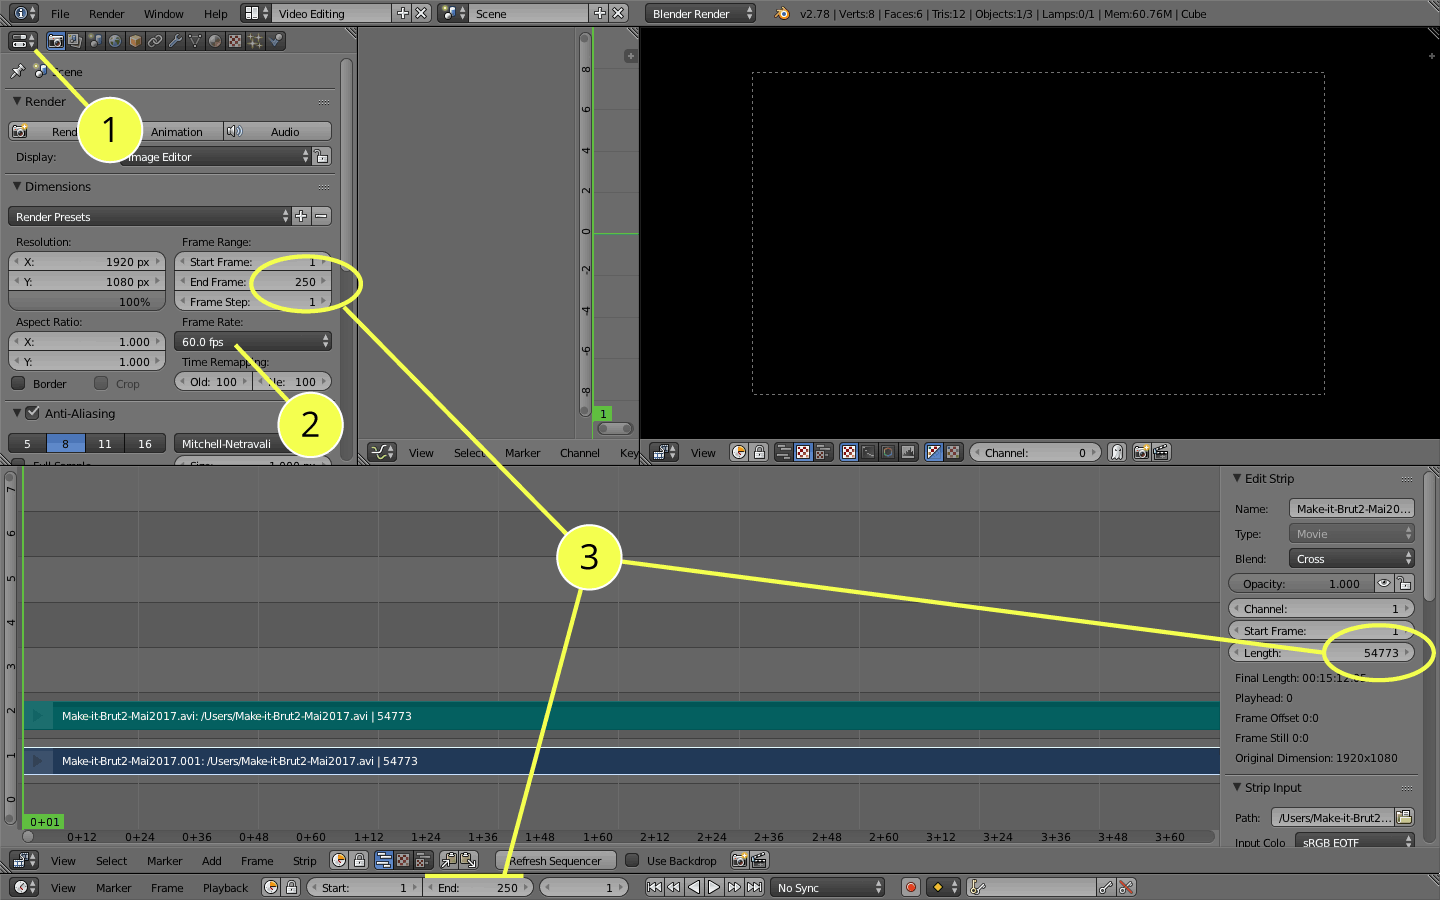
Task: Open the Blender Render engine dropdown
Action: pyautogui.click(x=700, y=13)
